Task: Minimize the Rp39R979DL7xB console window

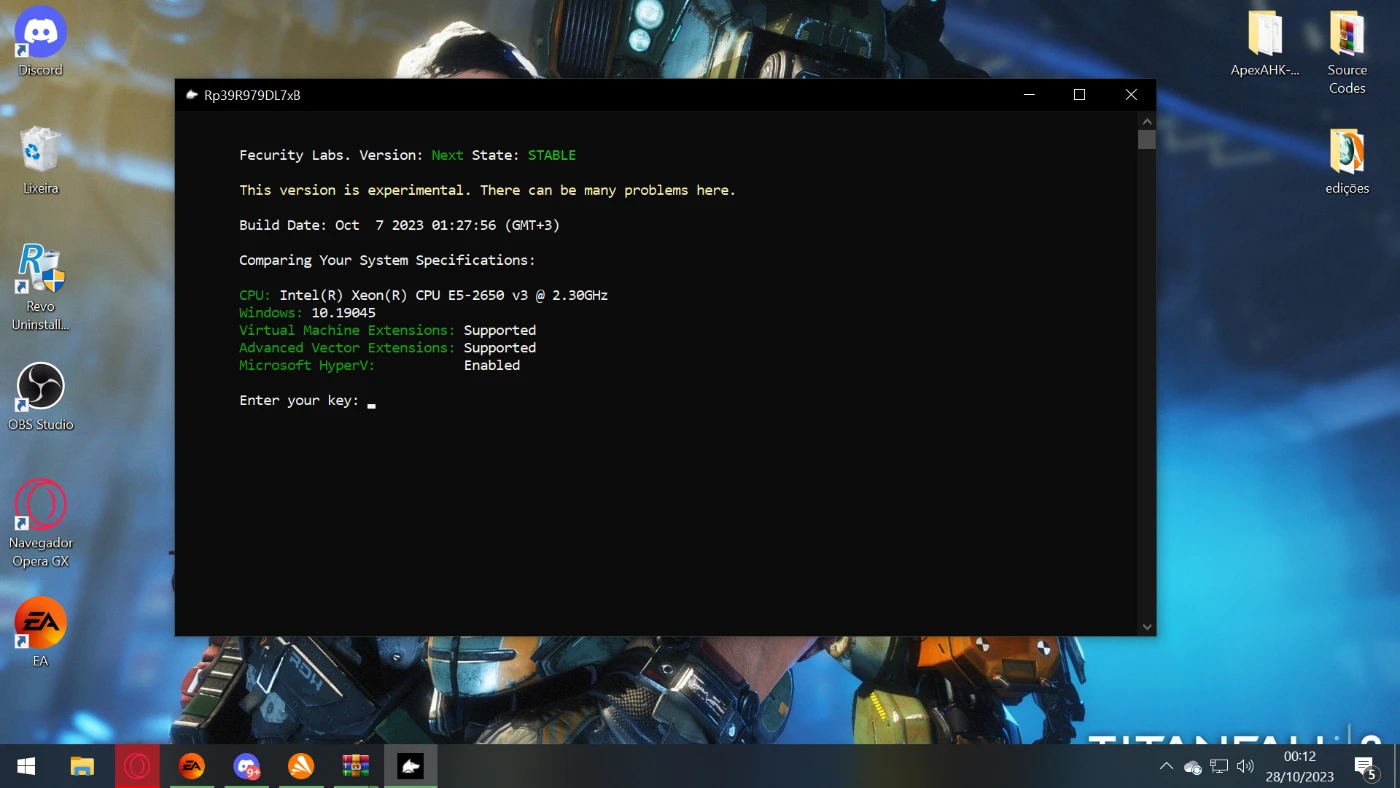Action: [x=1030, y=95]
